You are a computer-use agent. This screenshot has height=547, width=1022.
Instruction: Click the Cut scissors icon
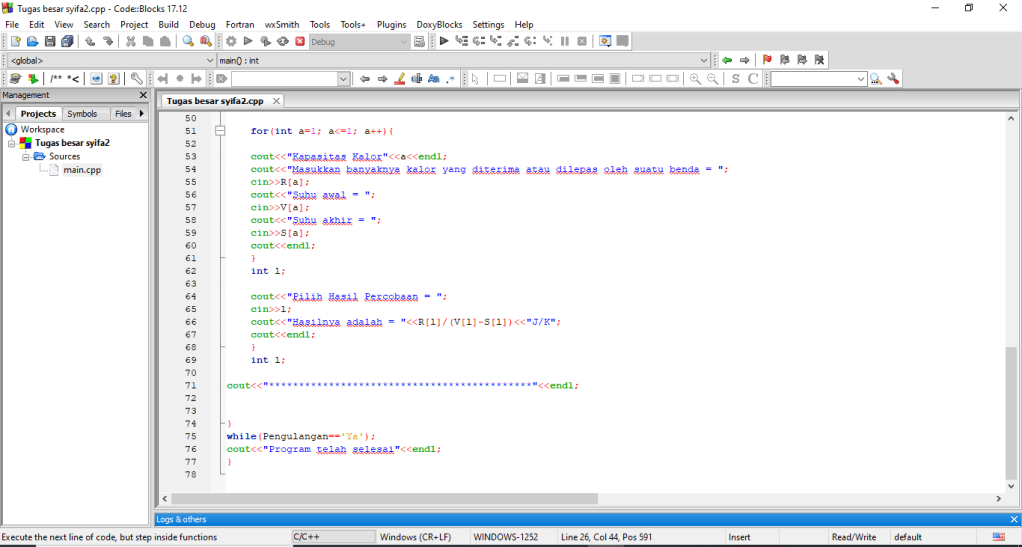131,41
